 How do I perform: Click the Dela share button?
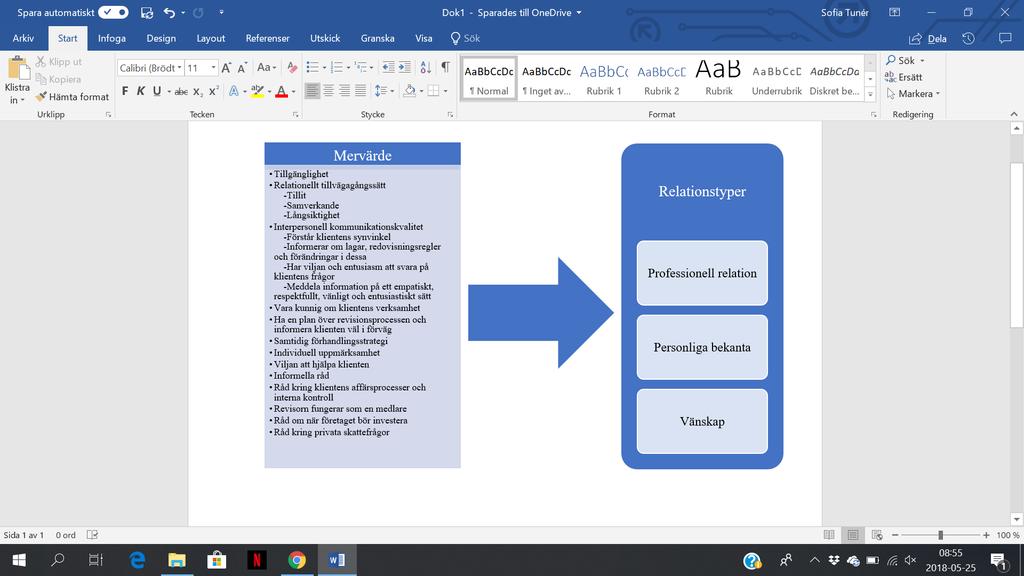click(928, 39)
